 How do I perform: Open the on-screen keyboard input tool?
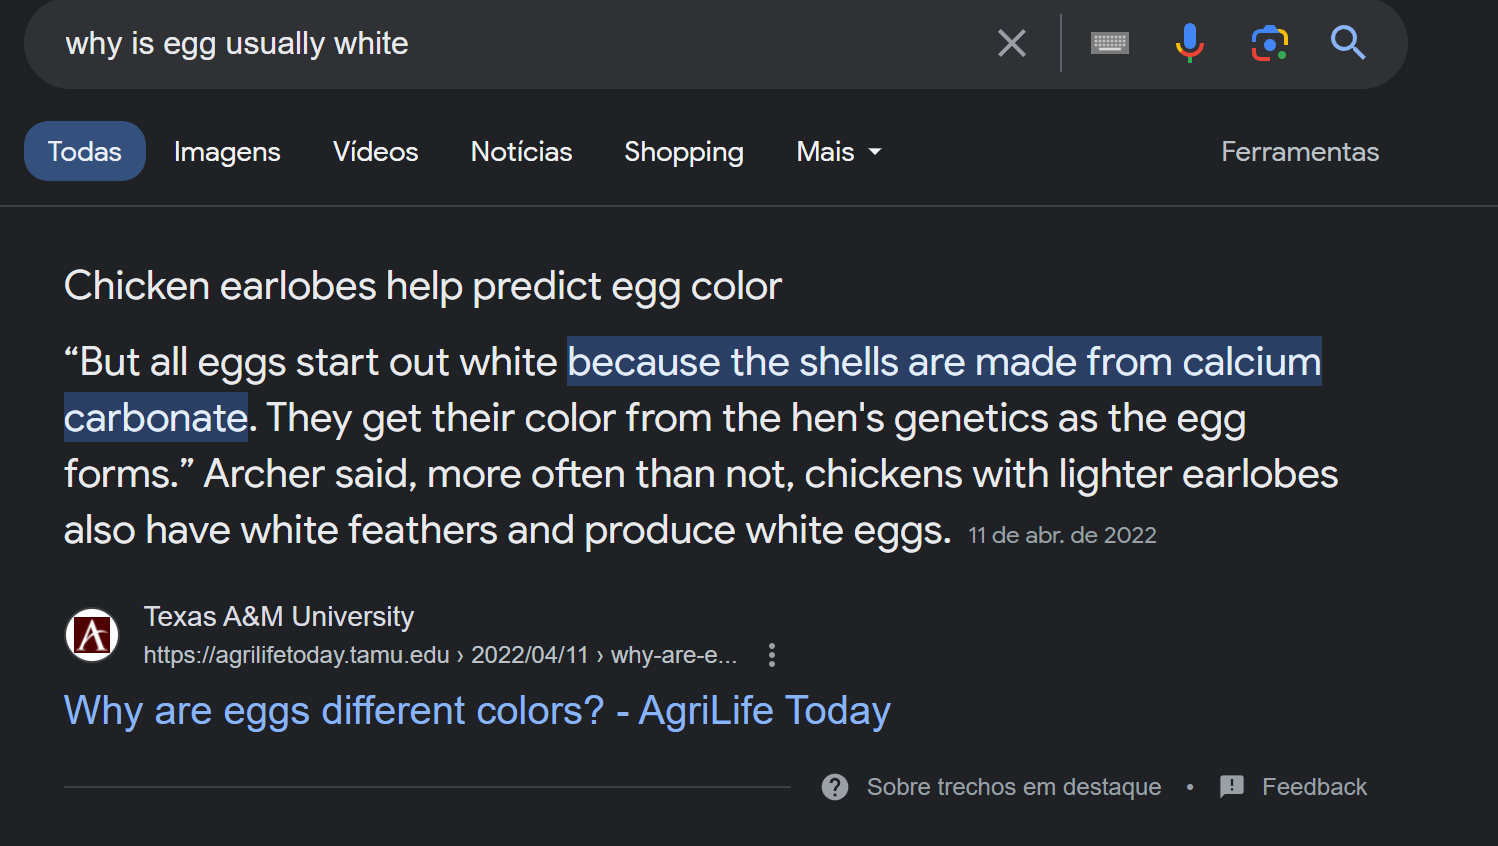[1109, 43]
